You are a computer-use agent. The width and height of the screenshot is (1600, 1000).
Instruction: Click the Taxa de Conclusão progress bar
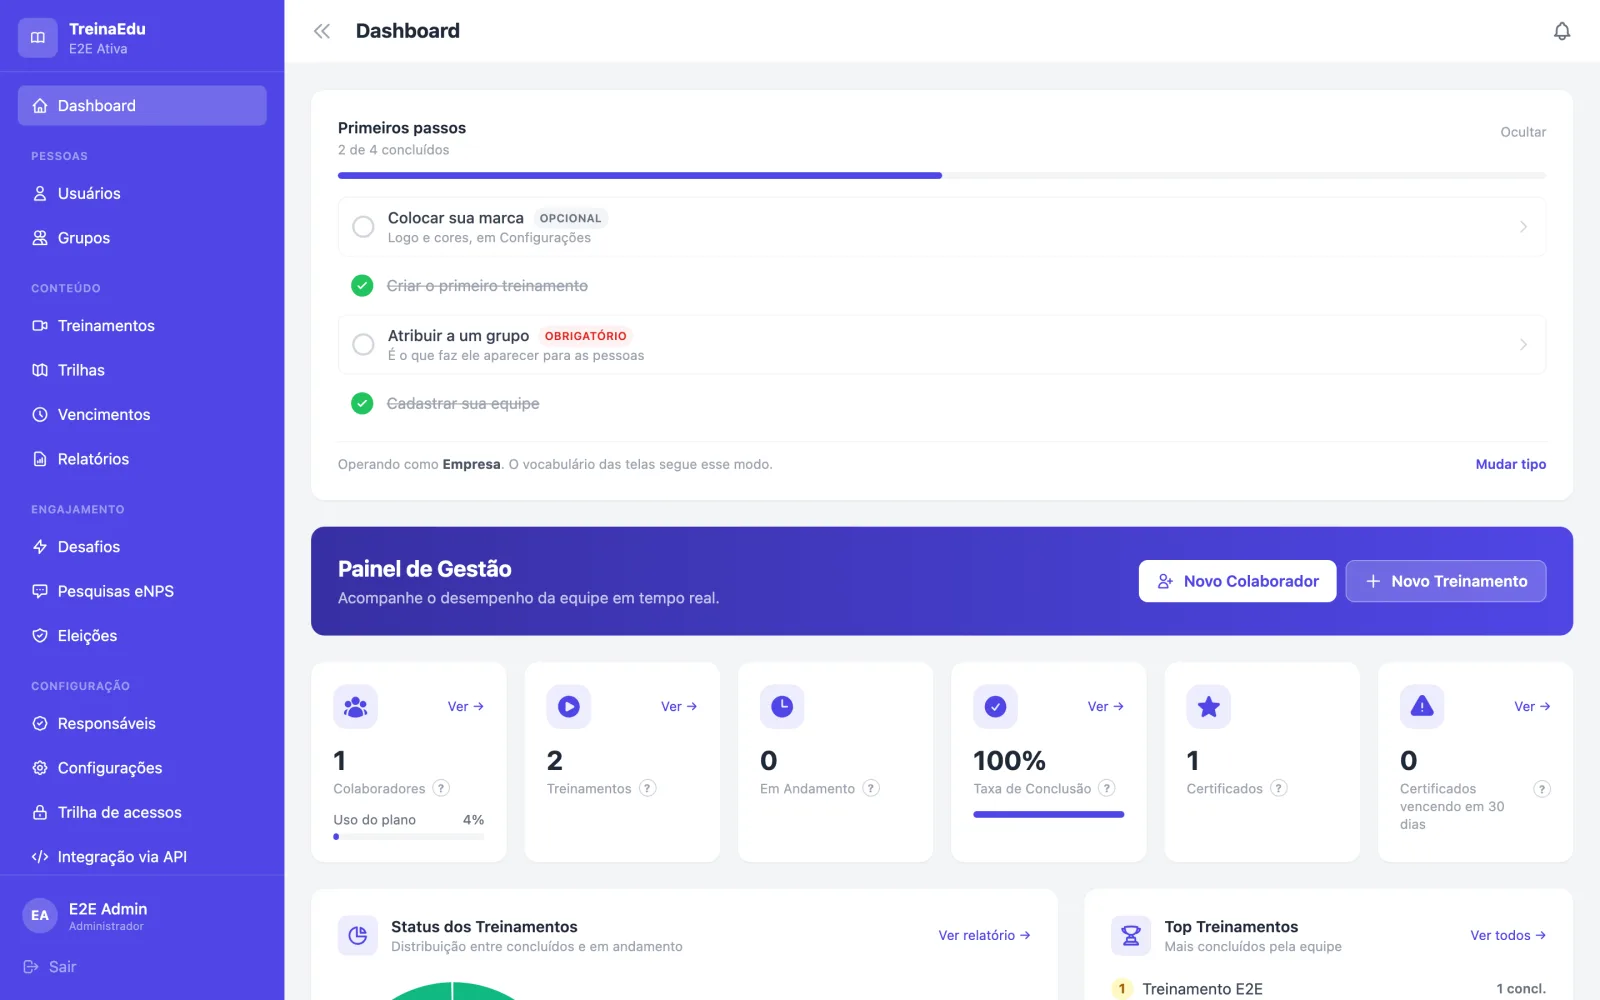coord(1048,814)
